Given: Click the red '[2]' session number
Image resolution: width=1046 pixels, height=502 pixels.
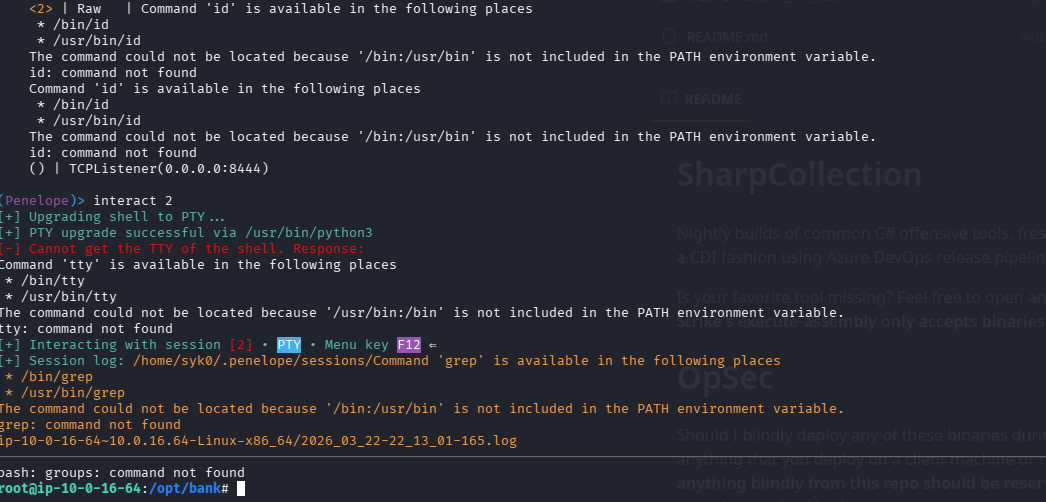Looking at the screenshot, I should click(241, 345).
